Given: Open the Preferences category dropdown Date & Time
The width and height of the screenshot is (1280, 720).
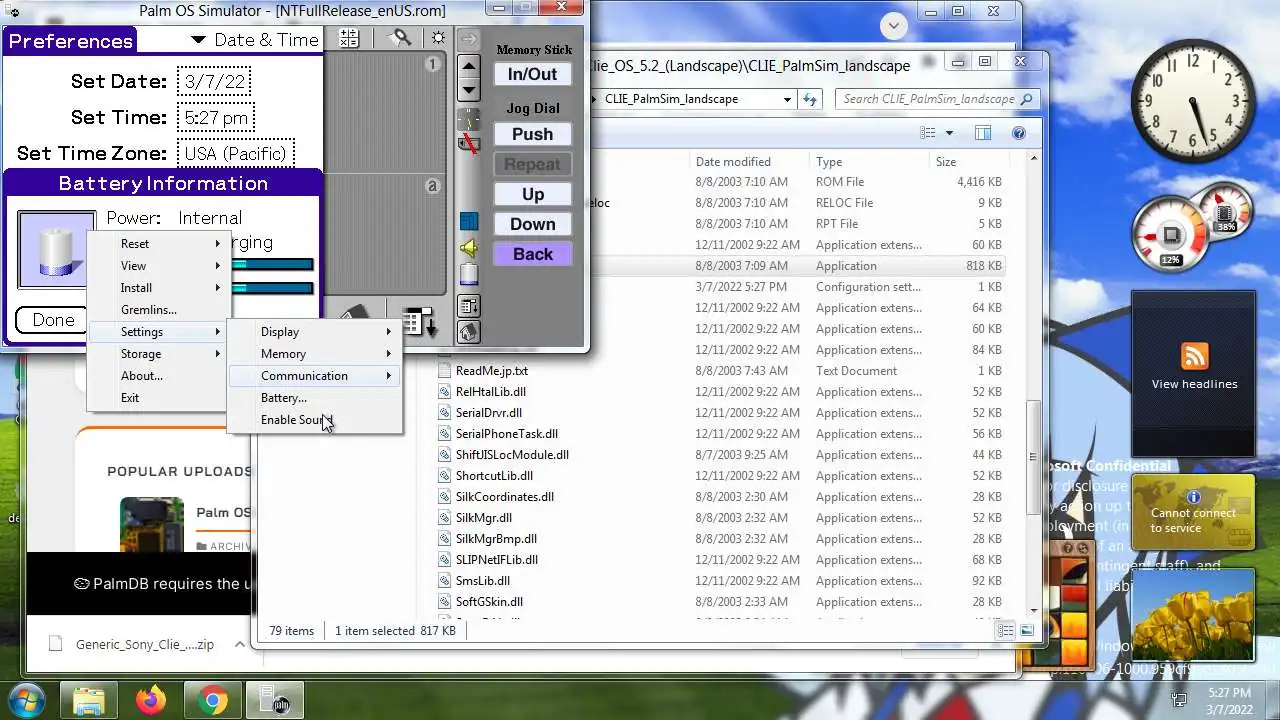Looking at the screenshot, I should coord(254,40).
